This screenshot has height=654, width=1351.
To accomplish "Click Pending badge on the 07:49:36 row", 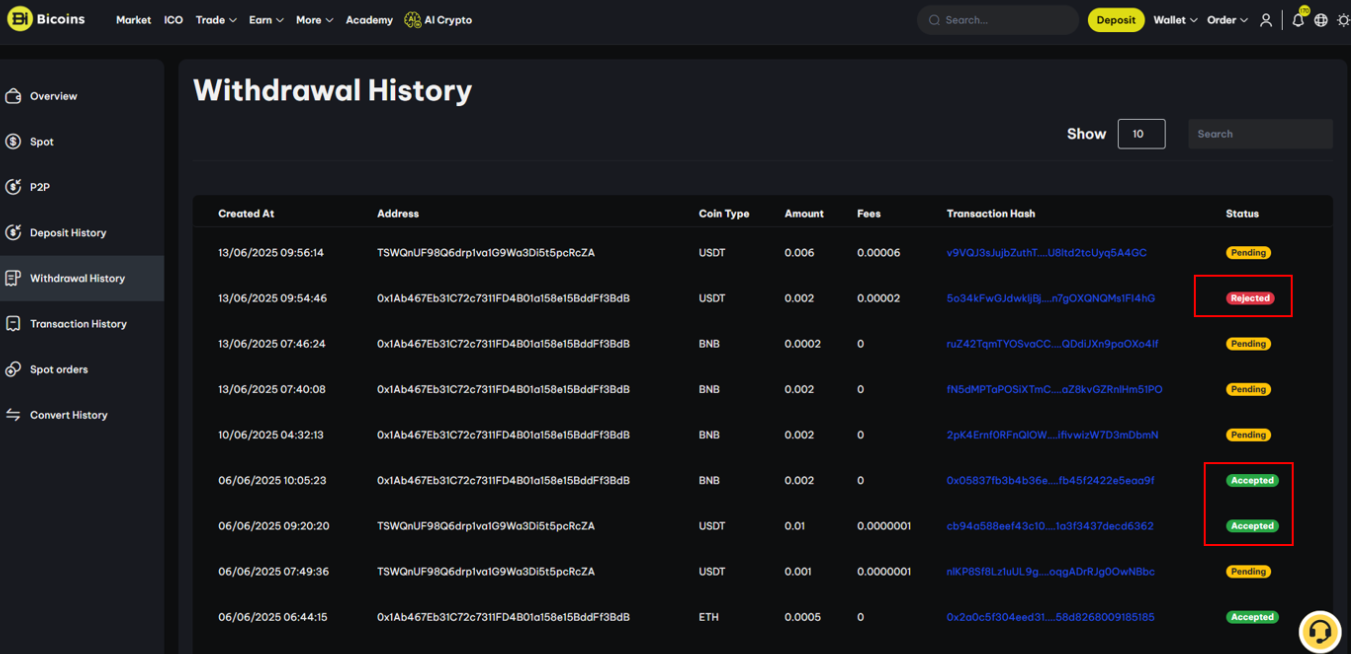I will tap(1248, 572).
